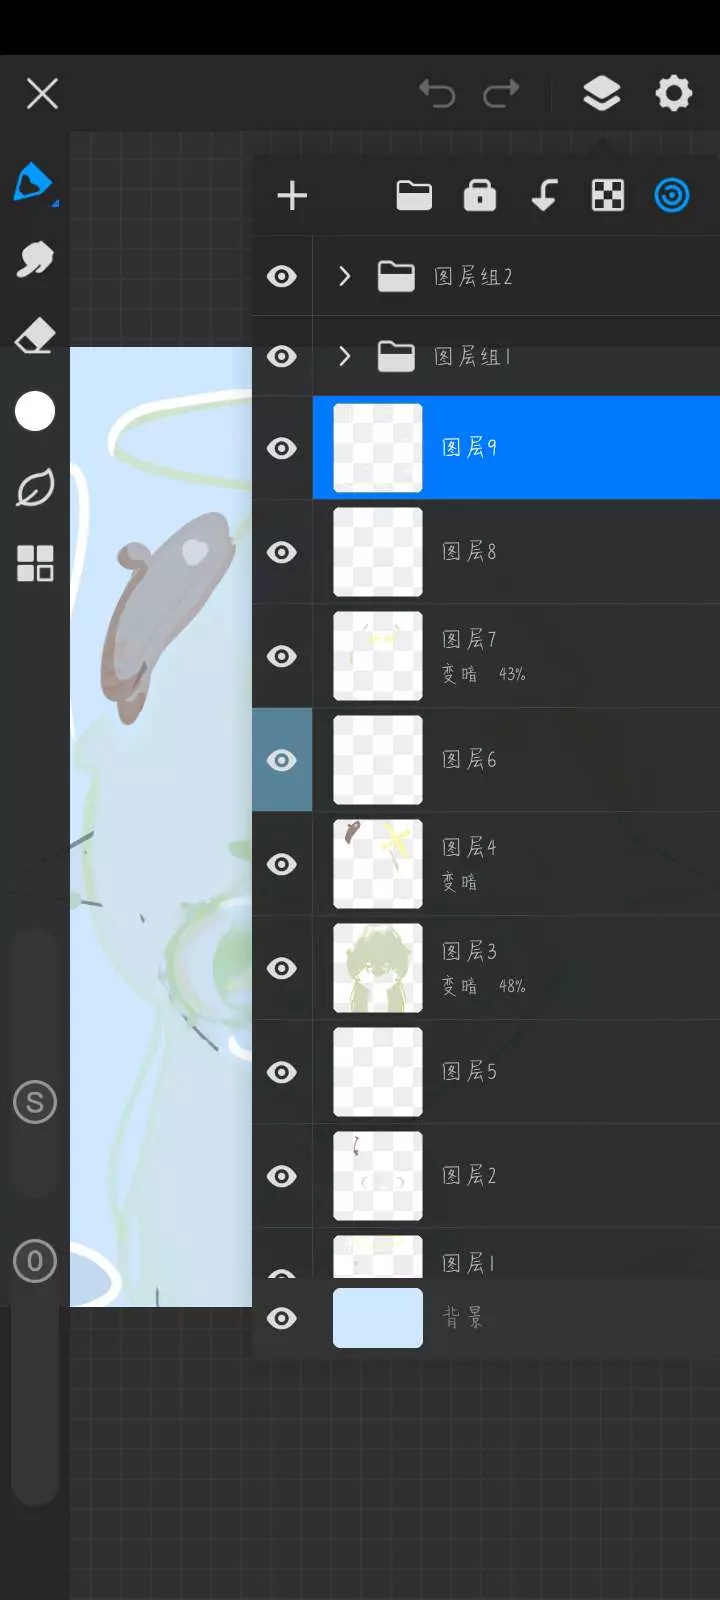Open the white circle color picker
The height and width of the screenshot is (1600, 720).
click(35, 411)
